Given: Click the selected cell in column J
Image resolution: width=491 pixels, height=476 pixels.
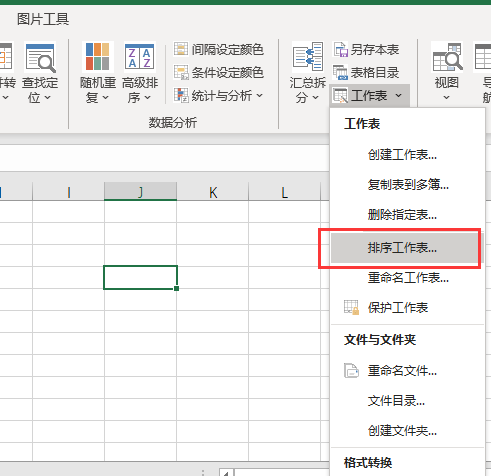Looking at the screenshot, I should click(140, 277).
